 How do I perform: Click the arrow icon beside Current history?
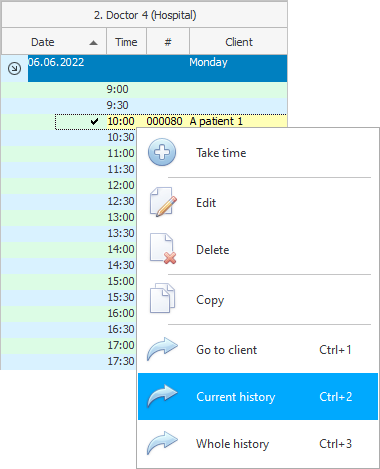(162, 396)
